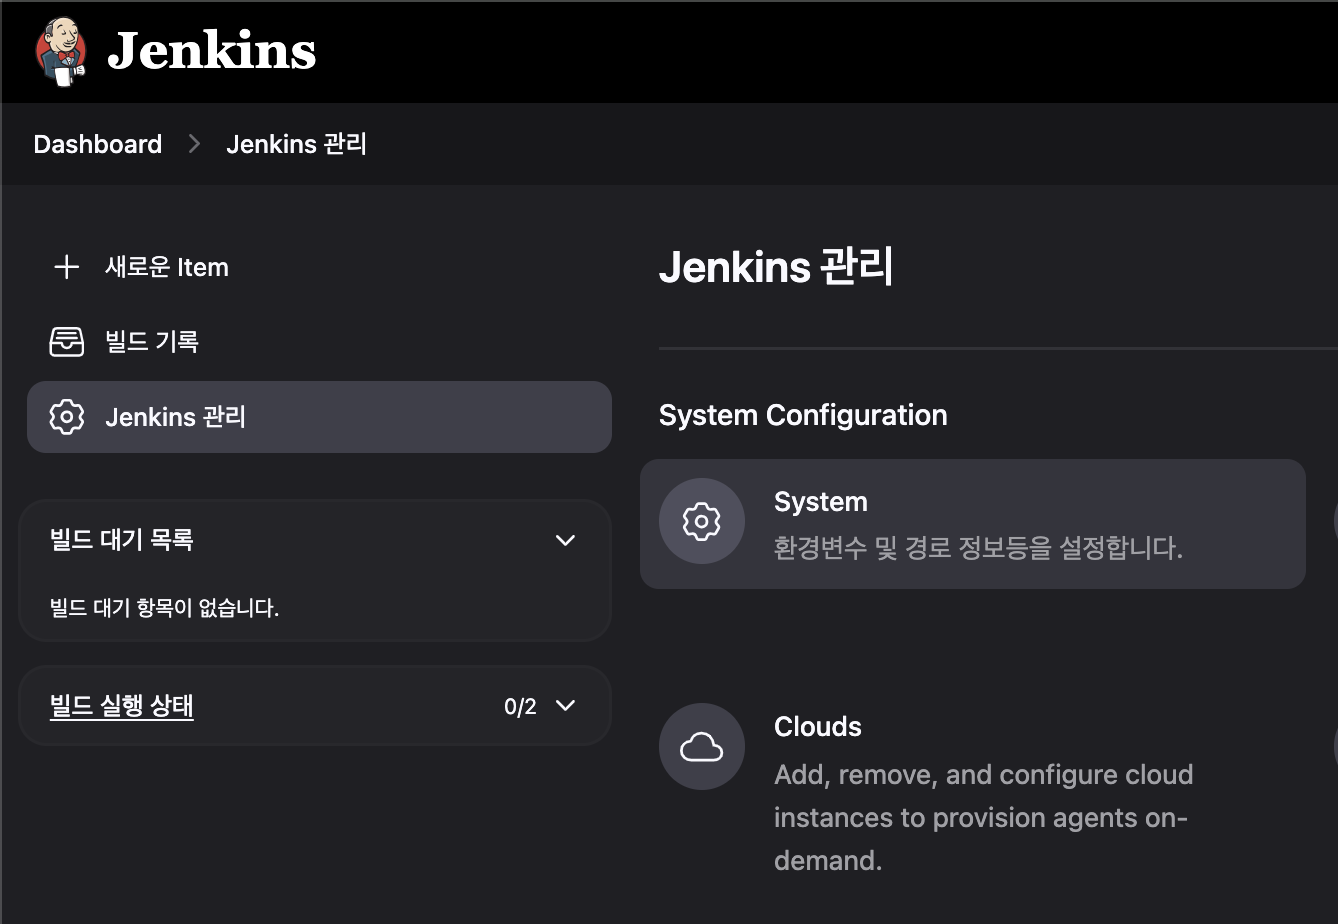The height and width of the screenshot is (924, 1338).
Task: Click the Clouds description about provisioning agents
Action: click(x=983, y=817)
